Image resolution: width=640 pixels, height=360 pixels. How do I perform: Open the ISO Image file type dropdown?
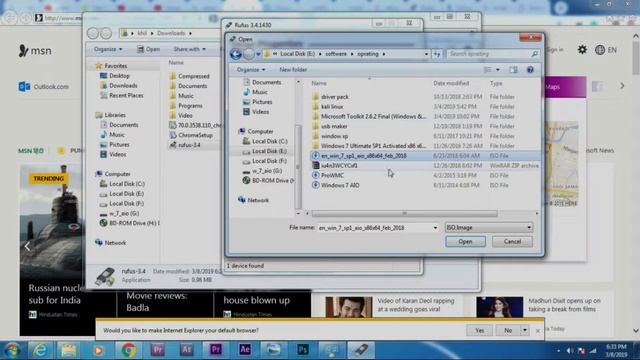click(x=489, y=227)
